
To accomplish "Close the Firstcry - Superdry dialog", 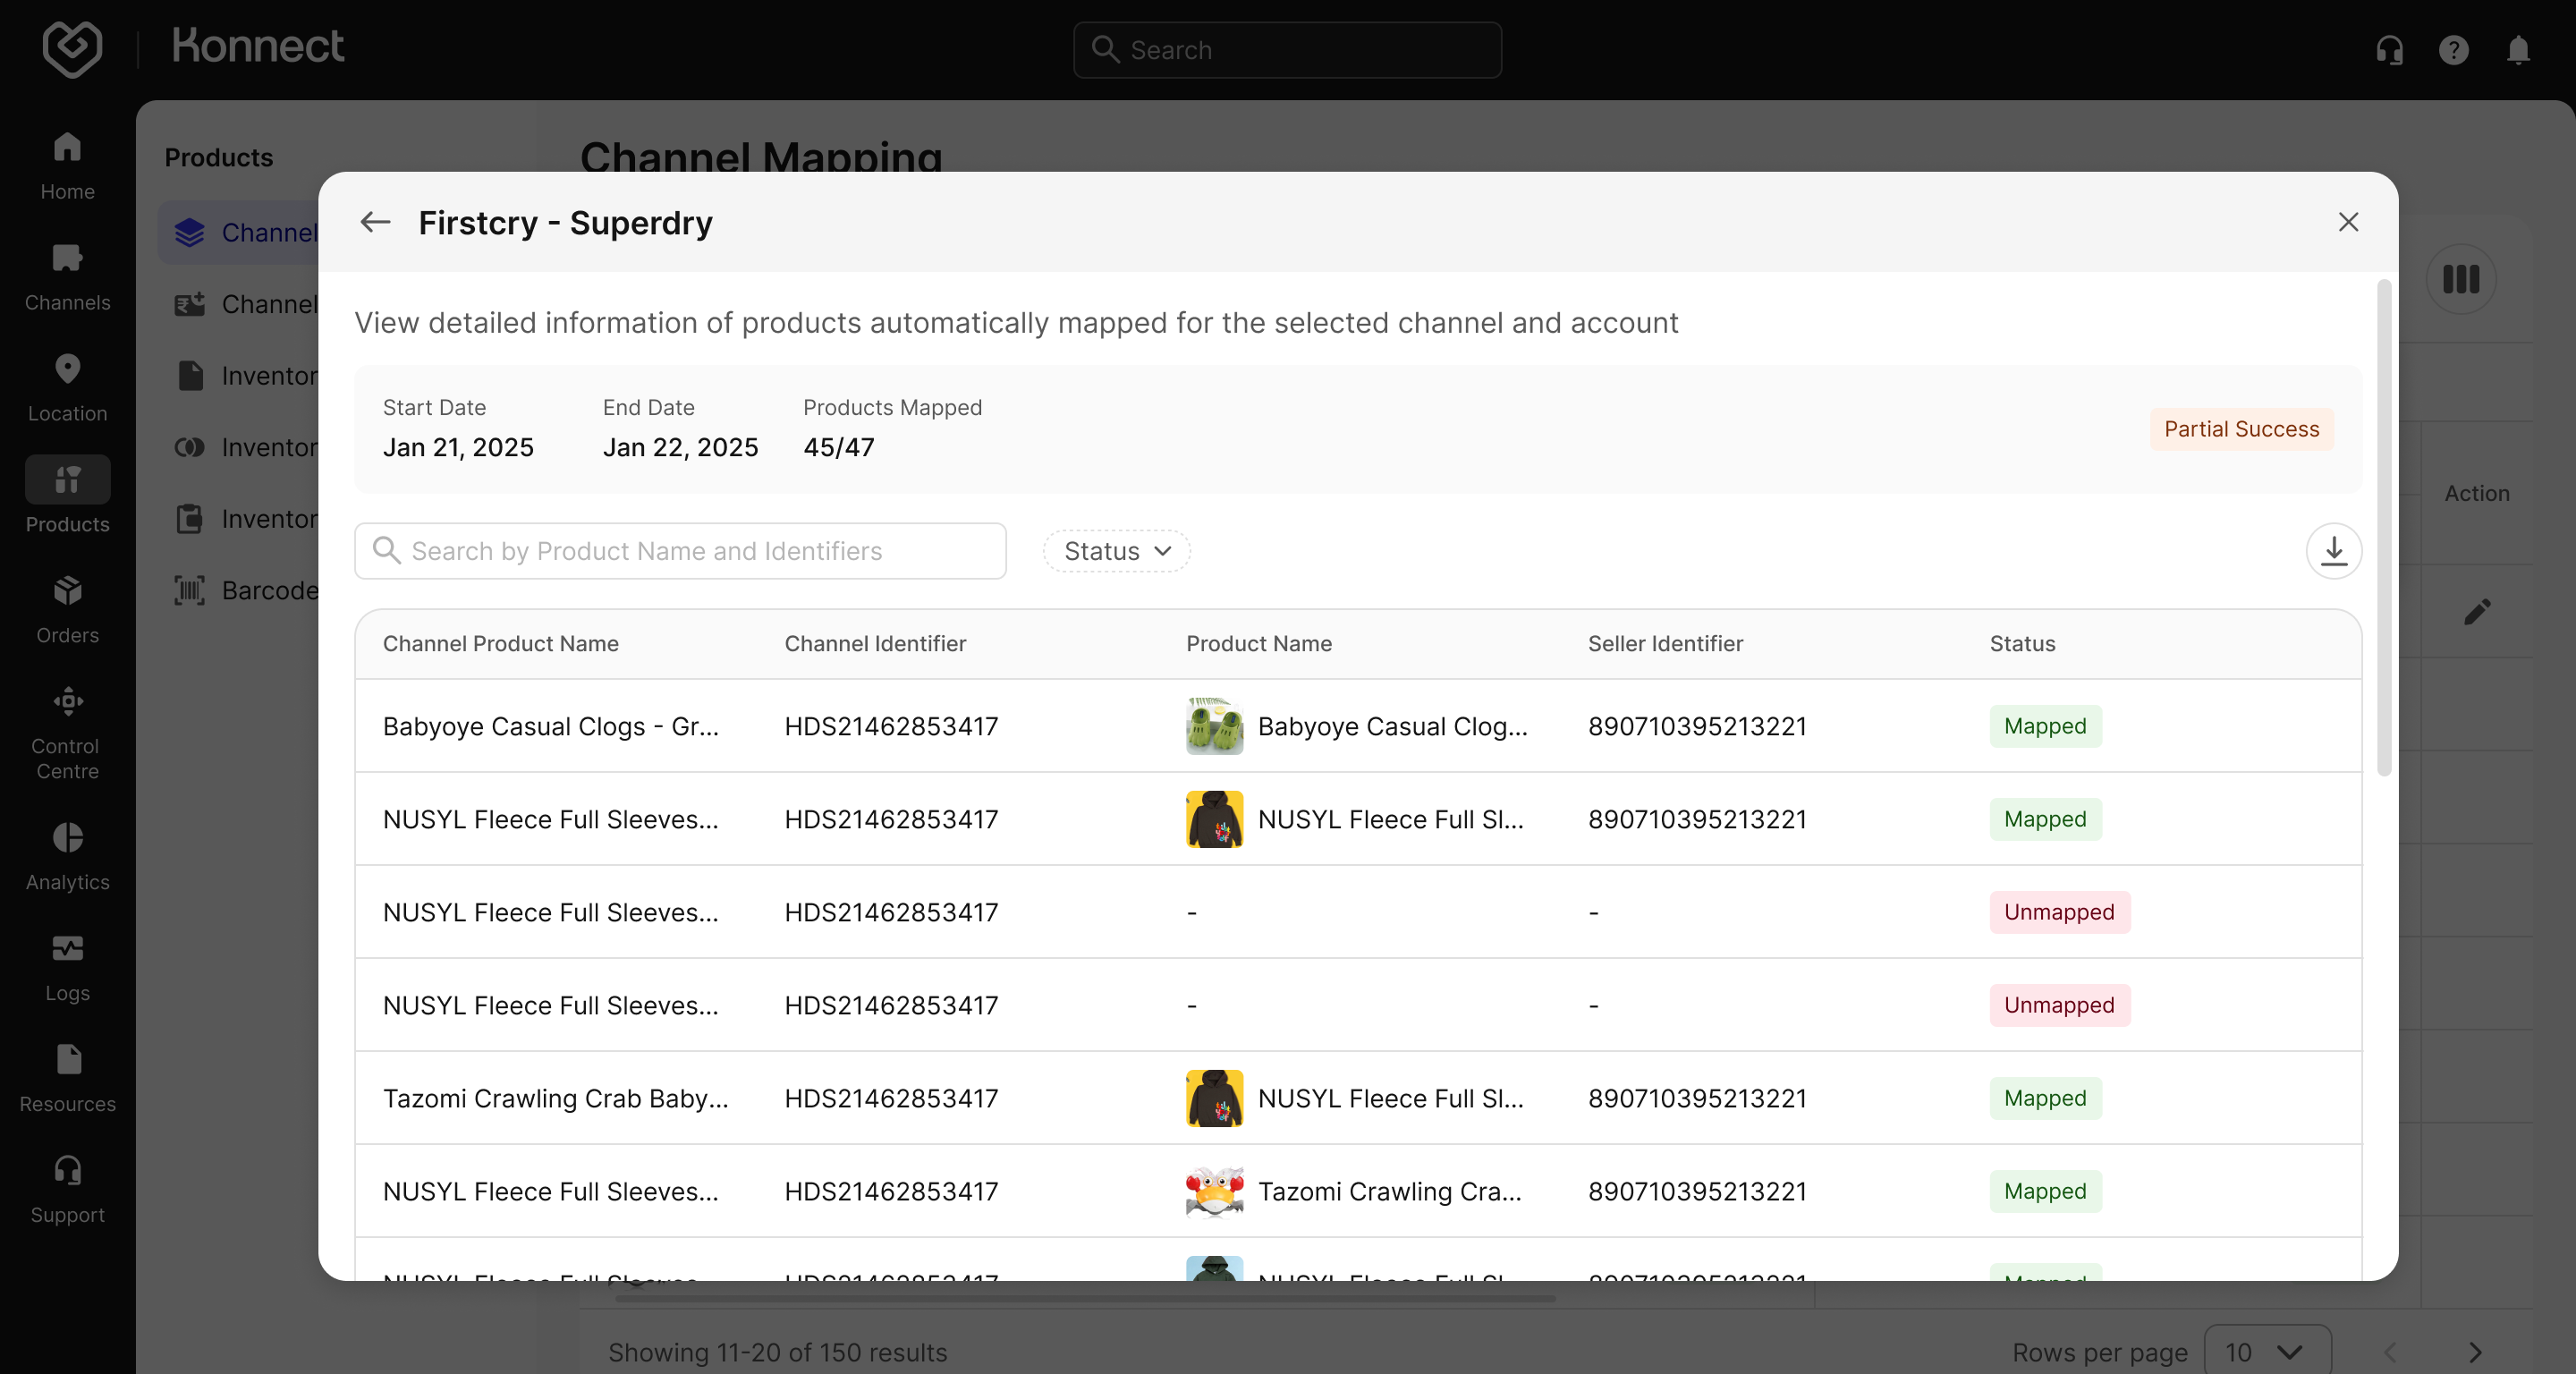I will pos(2348,222).
